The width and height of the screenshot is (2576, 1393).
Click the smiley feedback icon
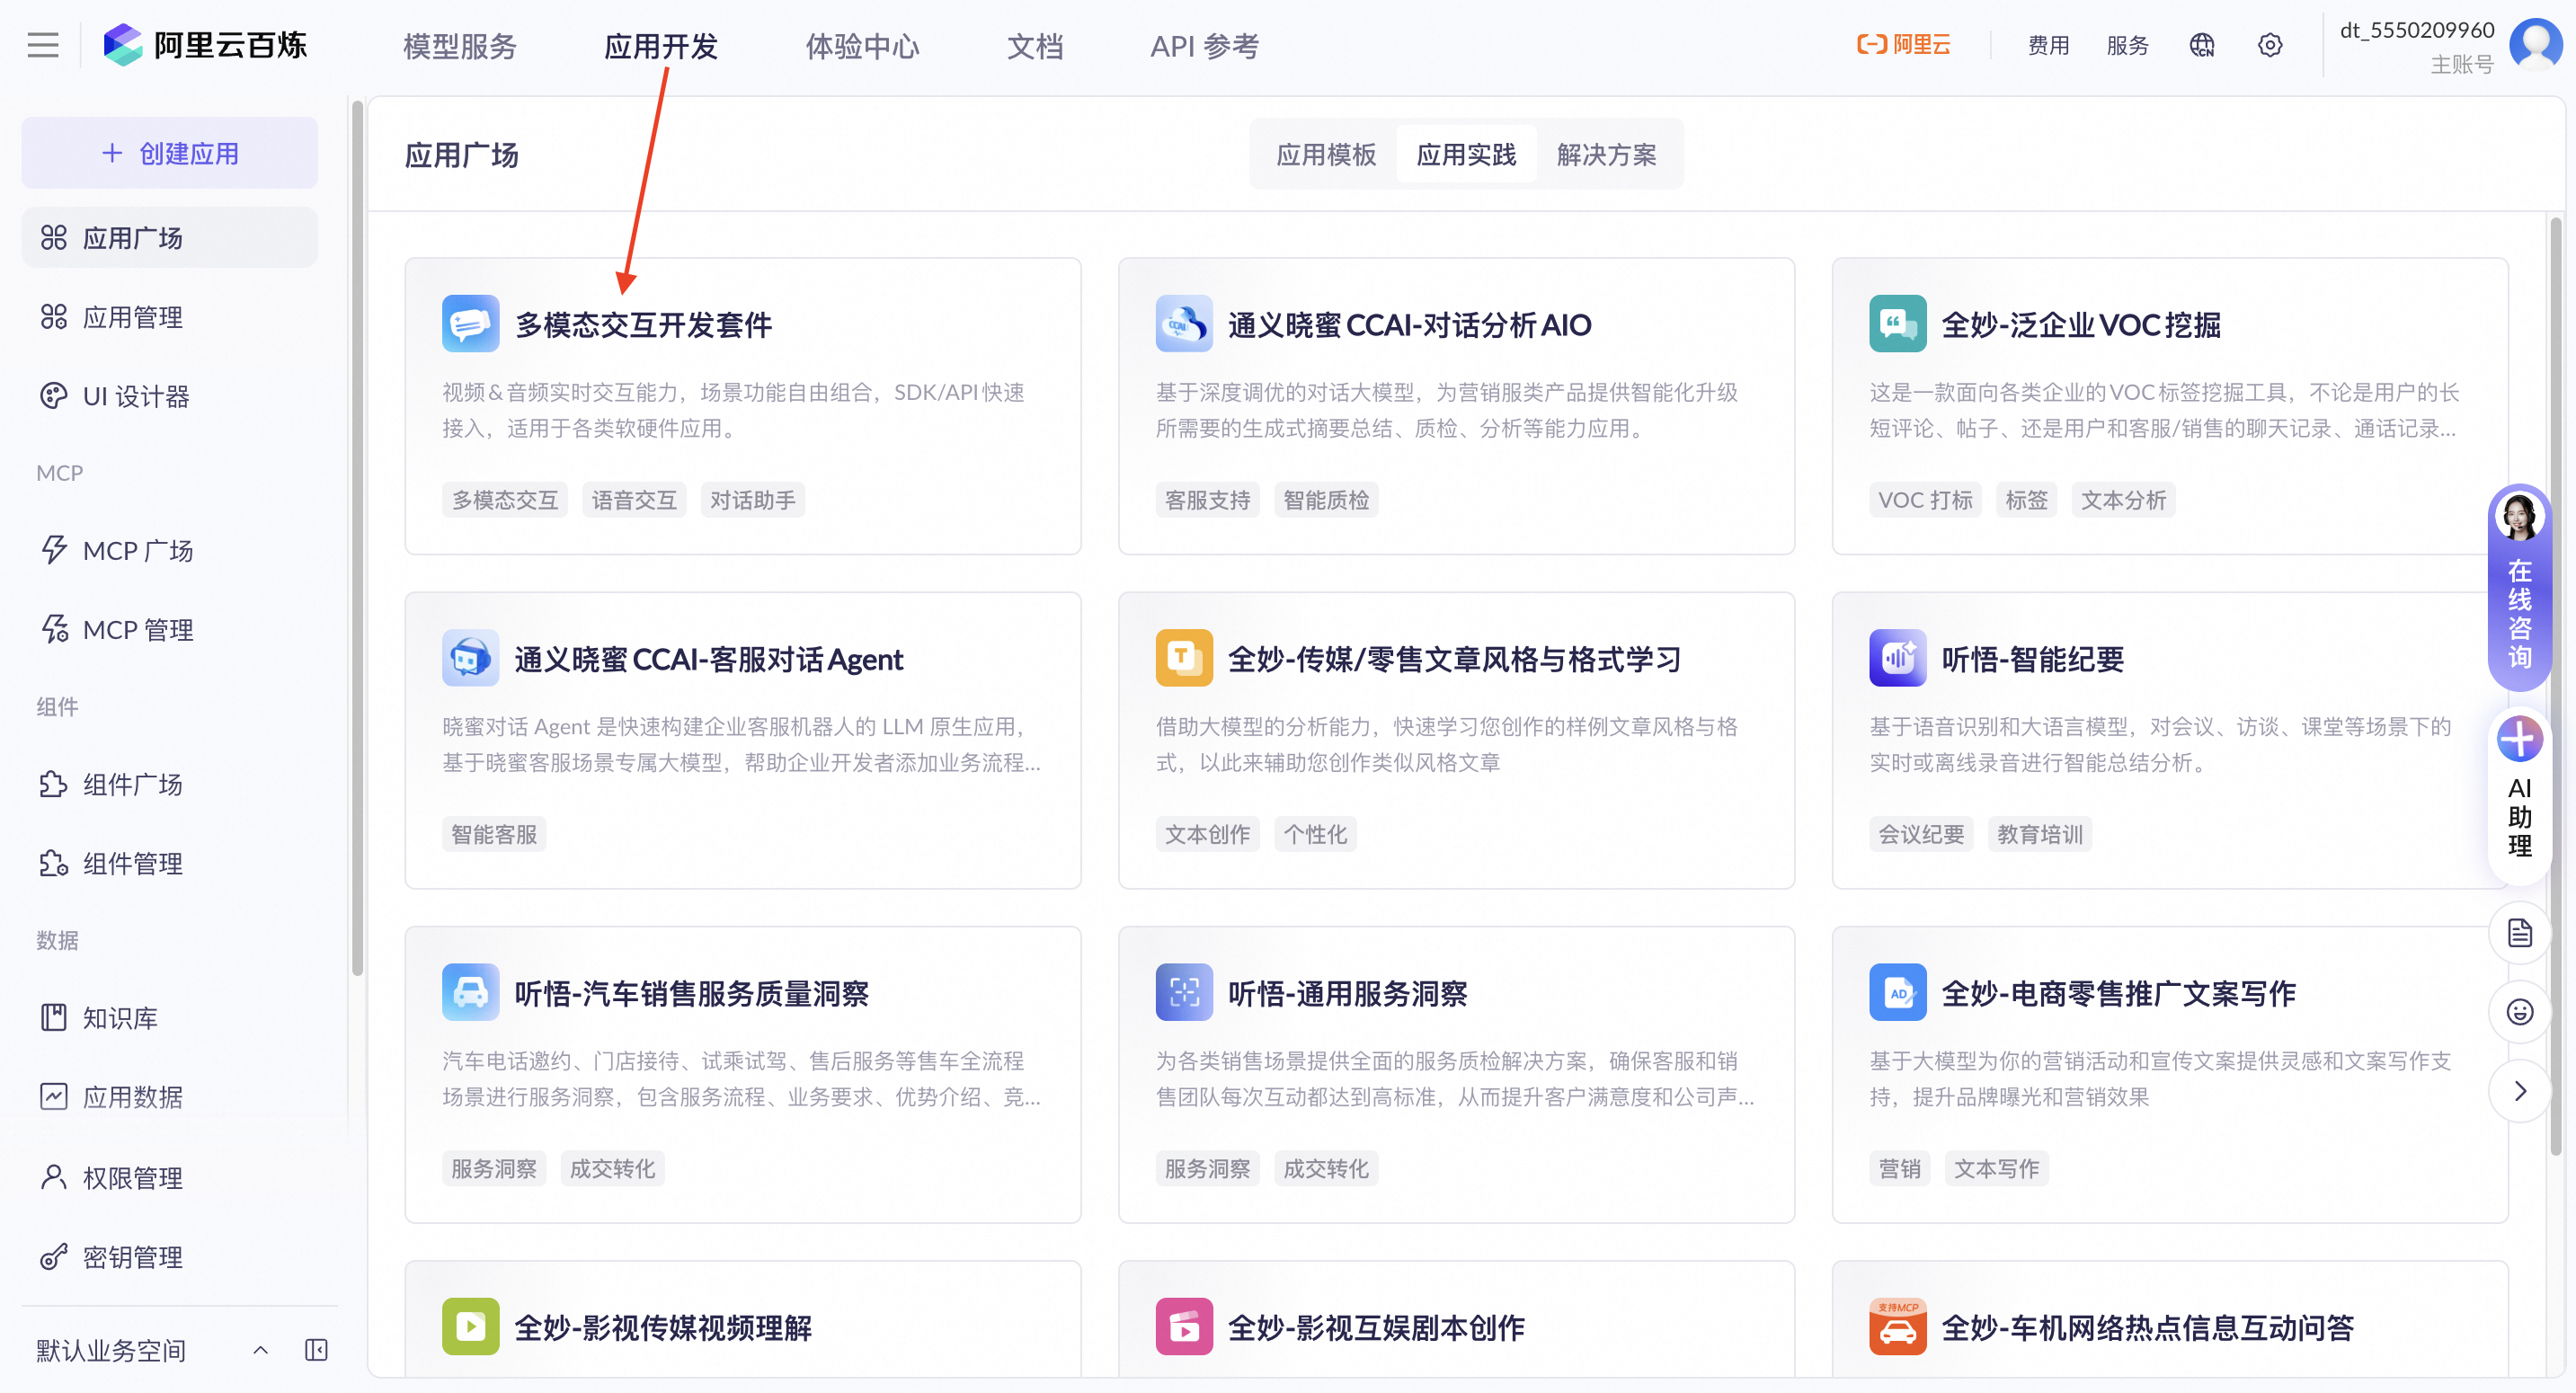[x=2519, y=1012]
